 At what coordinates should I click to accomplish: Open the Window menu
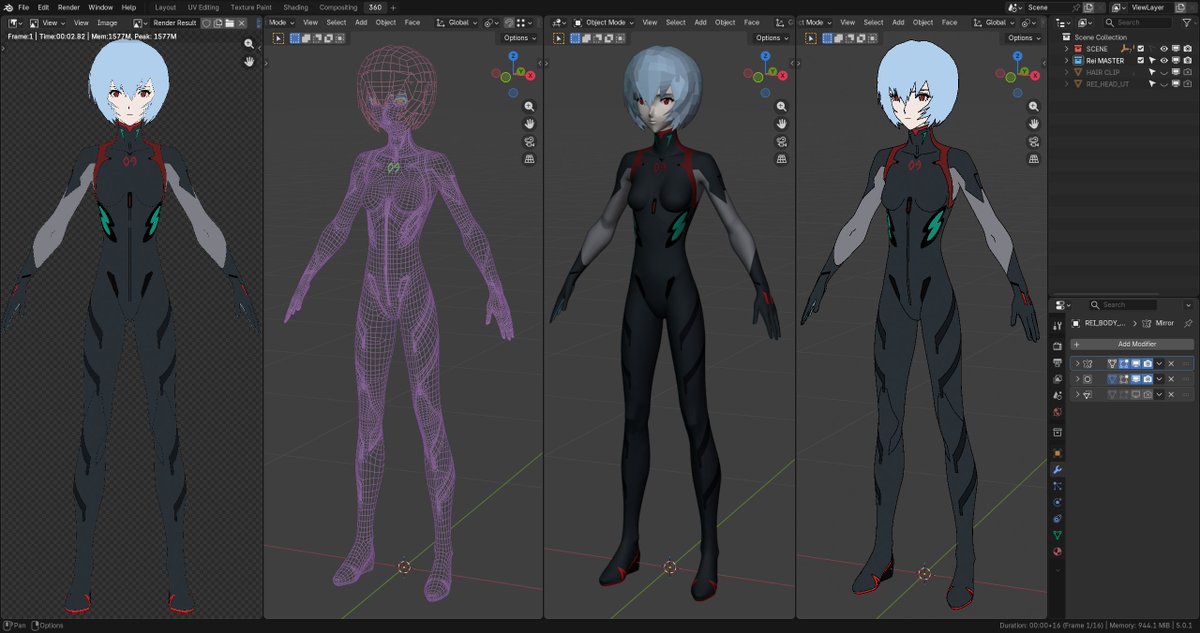tap(100, 7)
